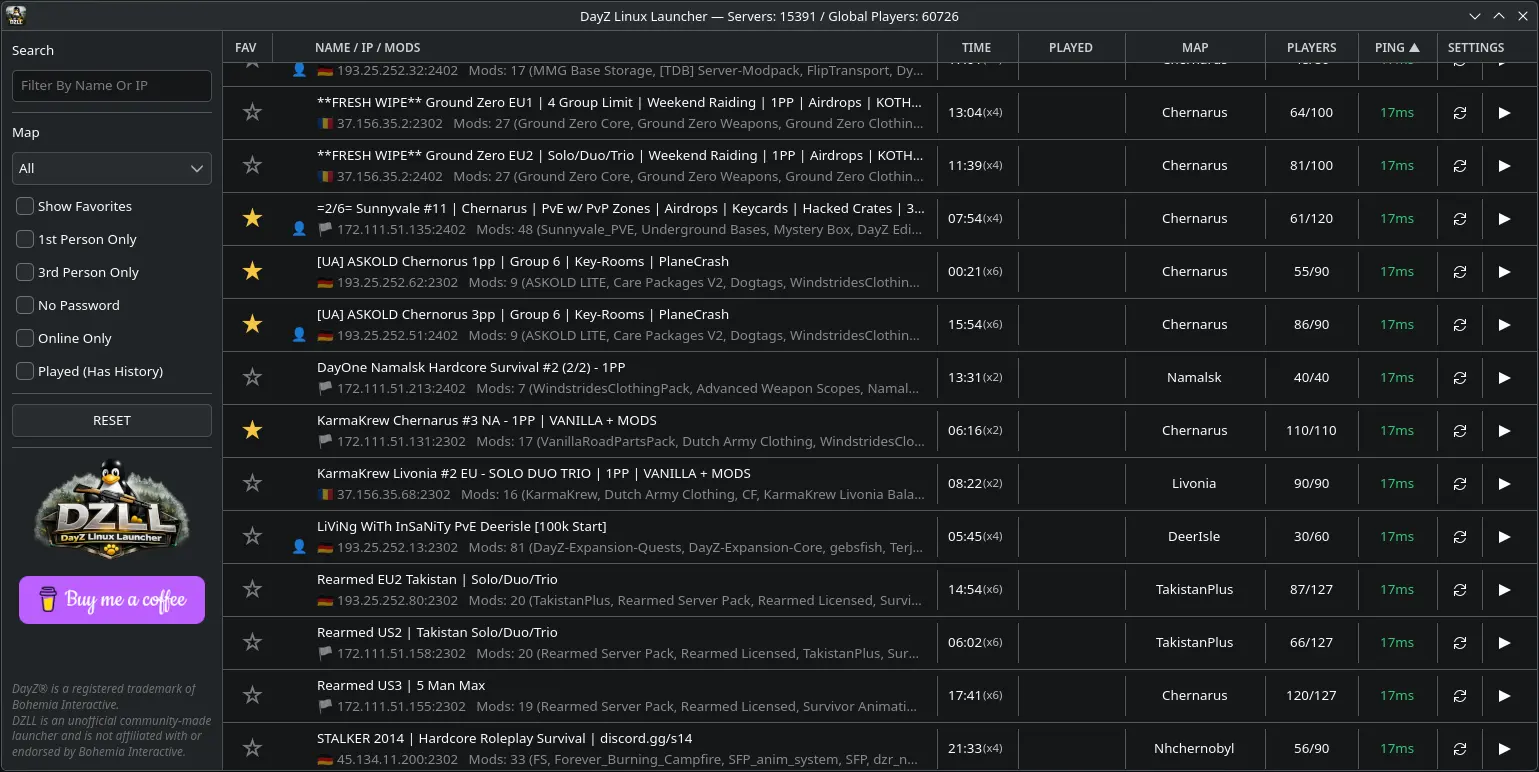Unfavorite the KarmaKrew Chernarus #3 NA server
This screenshot has width=1539, height=772.
point(252,430)
